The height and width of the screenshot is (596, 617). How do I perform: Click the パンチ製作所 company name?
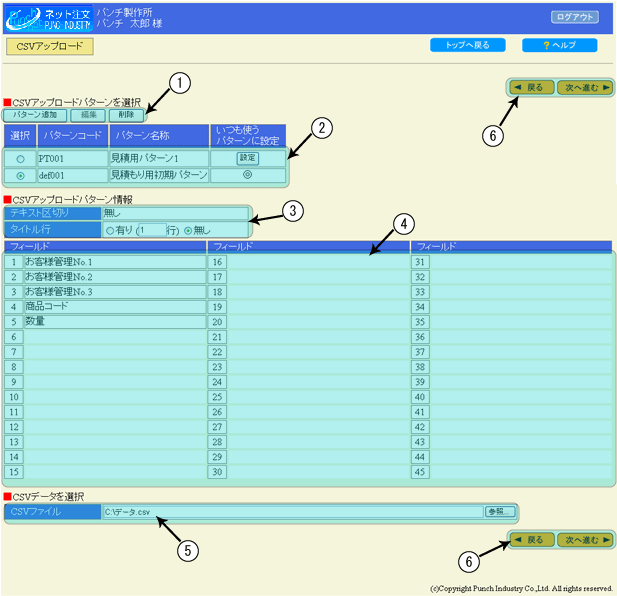click(x=124, y=12)
